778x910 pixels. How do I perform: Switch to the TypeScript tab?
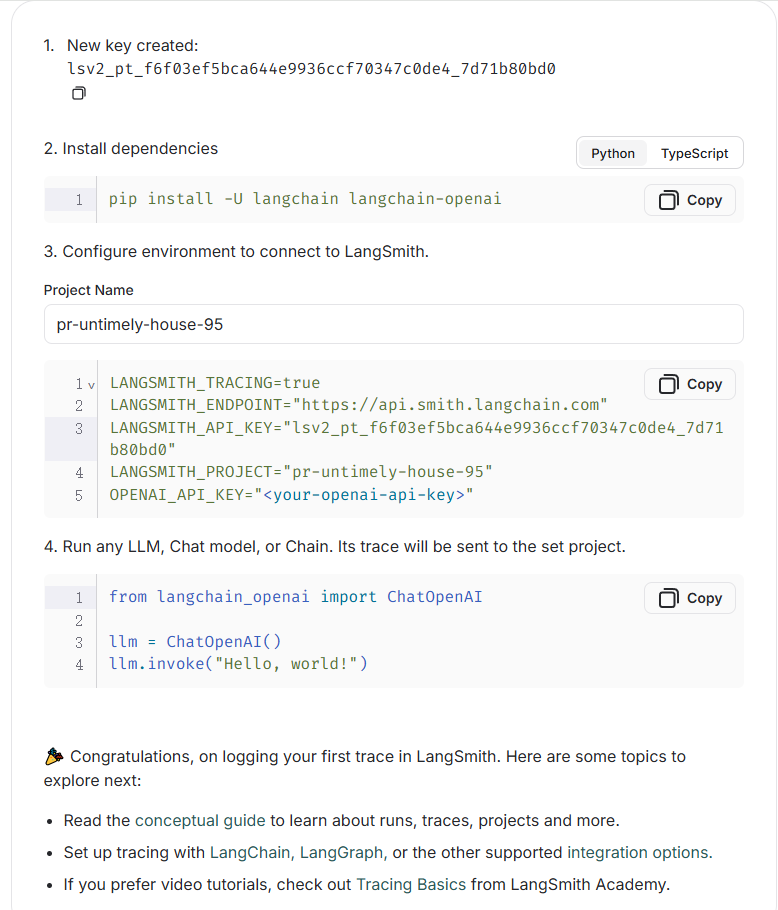pyautogui.click(x=694, y=153)
